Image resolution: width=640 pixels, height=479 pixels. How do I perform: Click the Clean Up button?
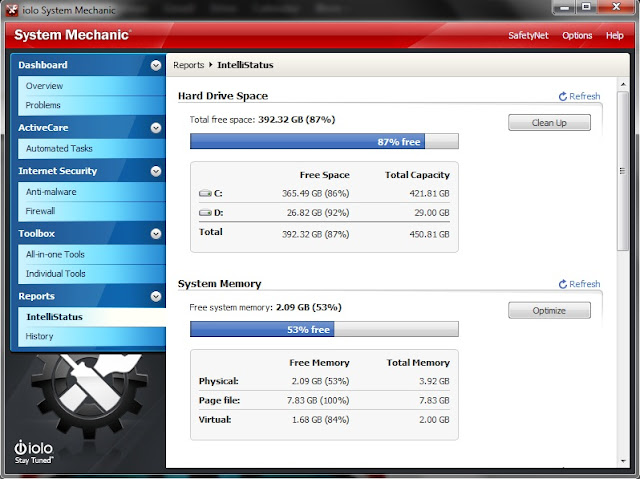[x=549, y=123]
